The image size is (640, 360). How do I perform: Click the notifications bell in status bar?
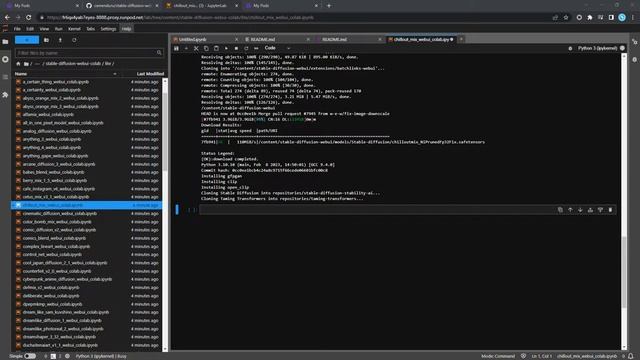[631, 356]
